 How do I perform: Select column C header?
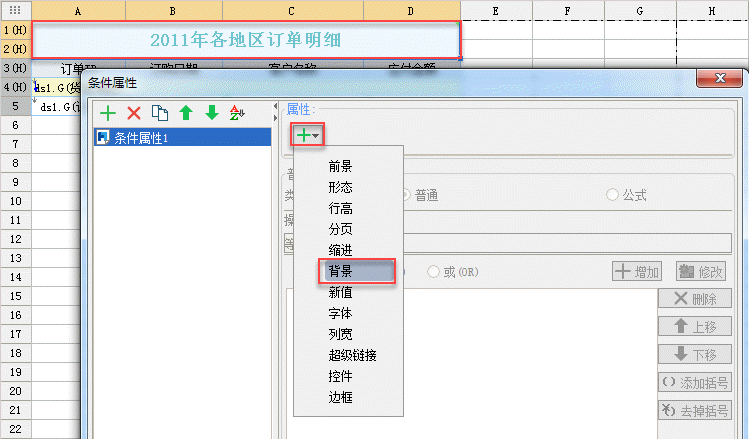292,11
